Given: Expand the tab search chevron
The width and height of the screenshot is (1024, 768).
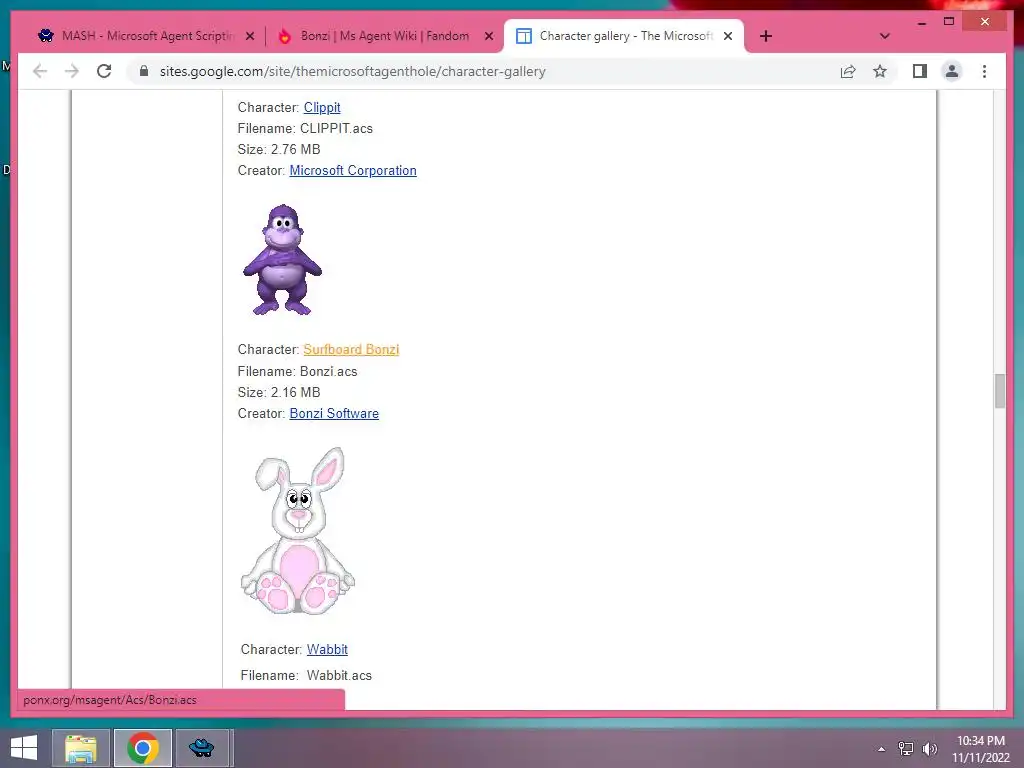Looking at the screenshot, I should pyautogui.click(x=884, y=36).
